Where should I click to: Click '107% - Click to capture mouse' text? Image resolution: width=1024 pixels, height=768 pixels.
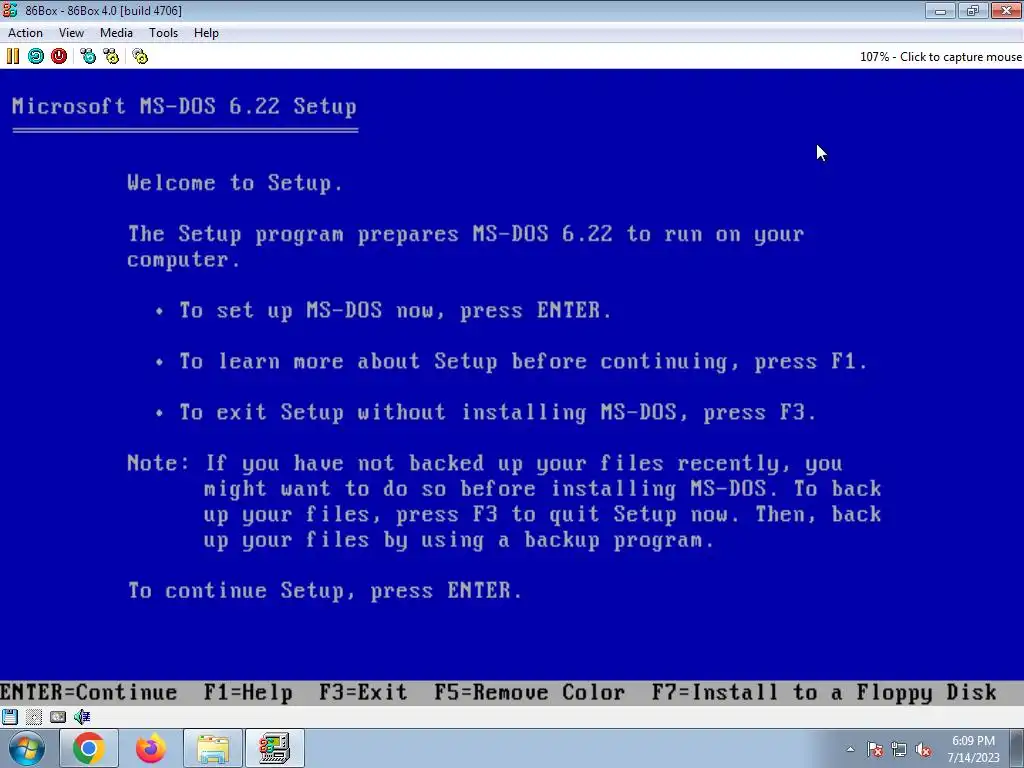(940, 57)
